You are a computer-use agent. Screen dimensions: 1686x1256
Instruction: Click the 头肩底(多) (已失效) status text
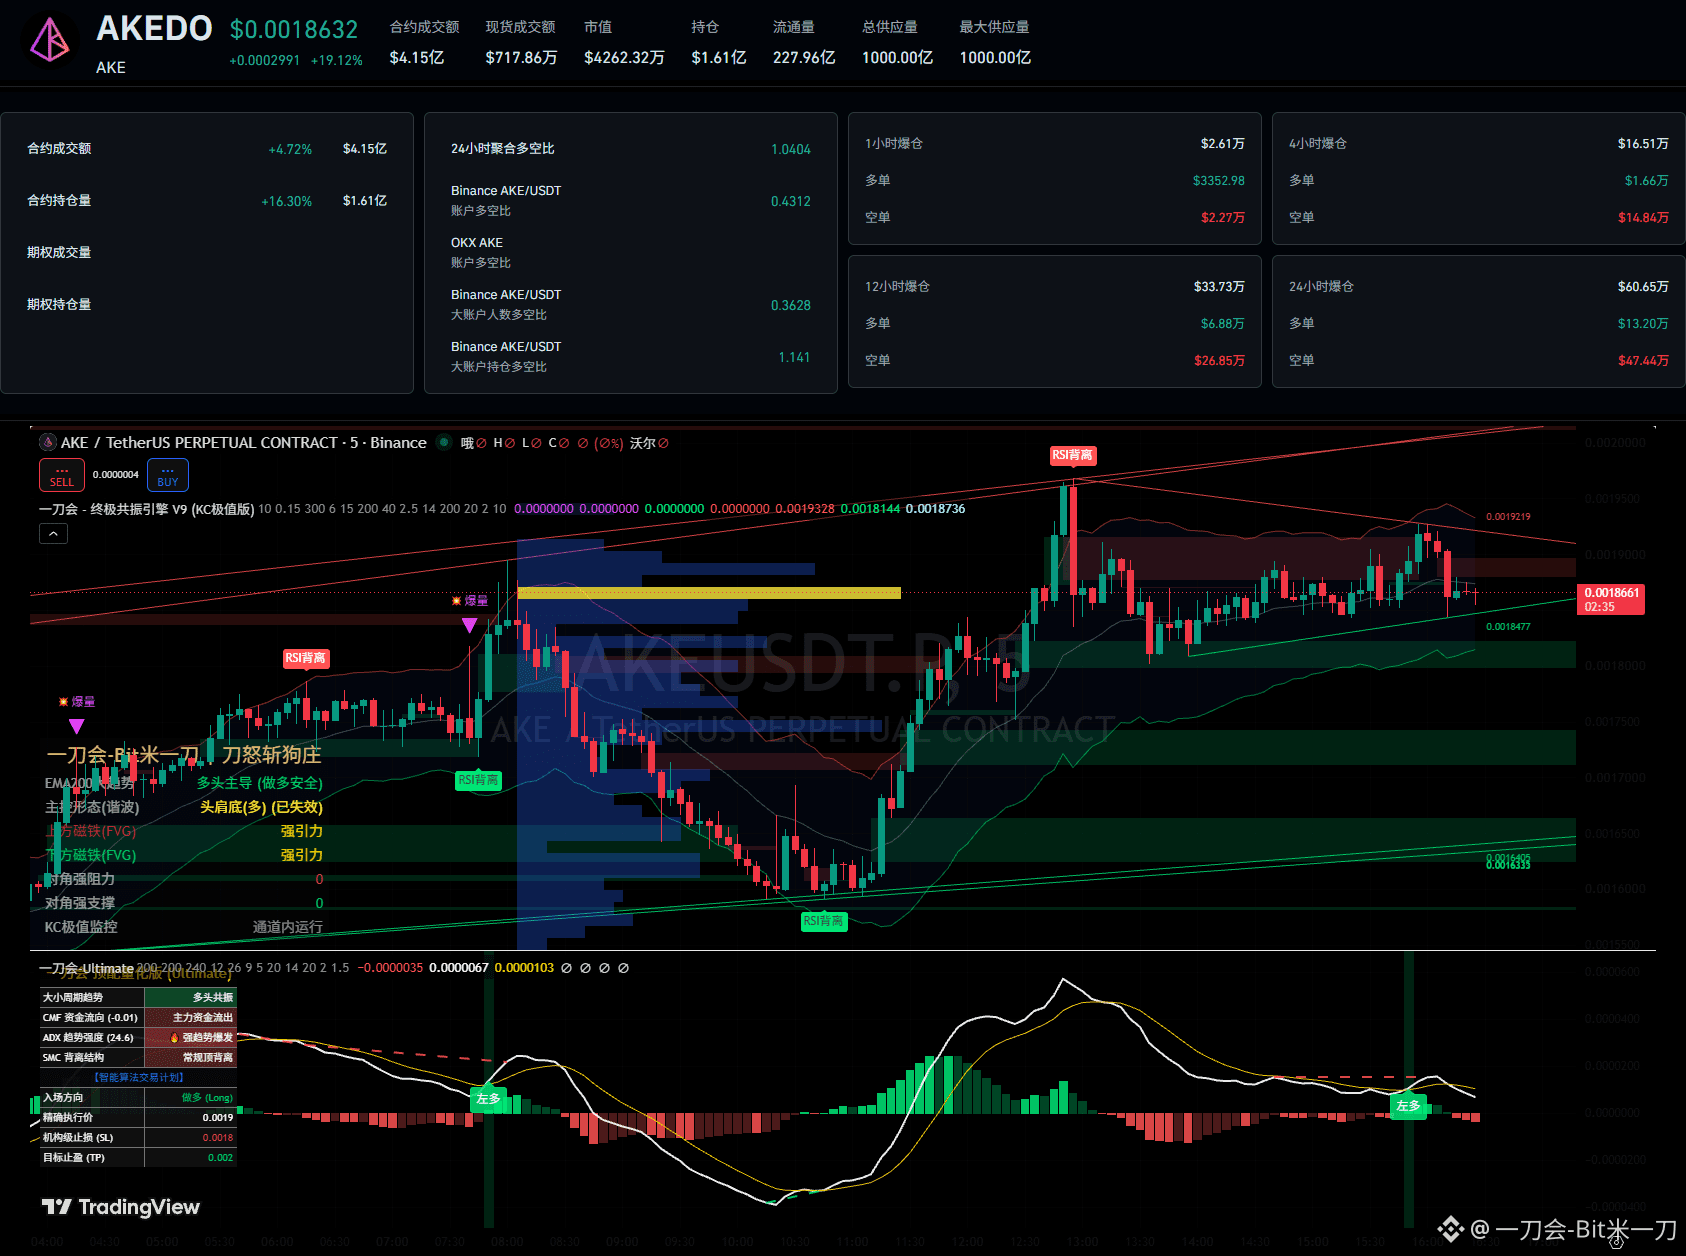point(261,807)
